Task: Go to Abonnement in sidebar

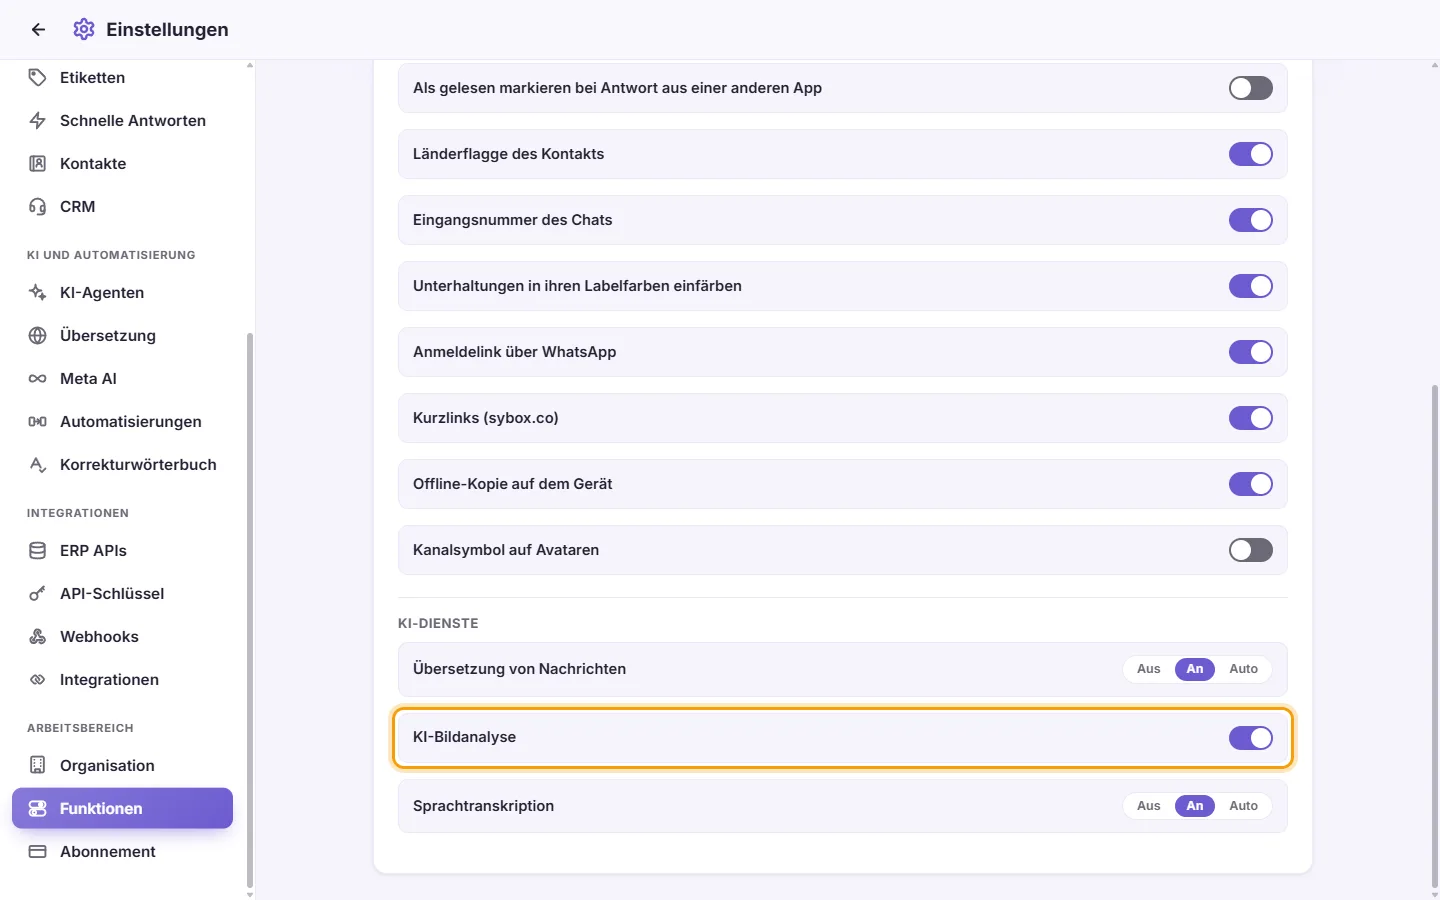Action: 122,852
